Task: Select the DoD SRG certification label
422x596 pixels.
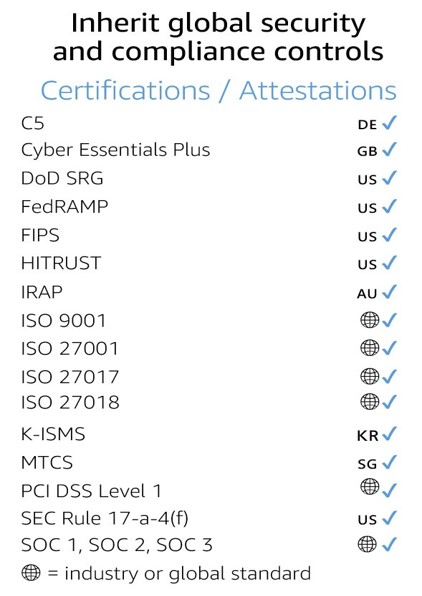Action: 62,178
